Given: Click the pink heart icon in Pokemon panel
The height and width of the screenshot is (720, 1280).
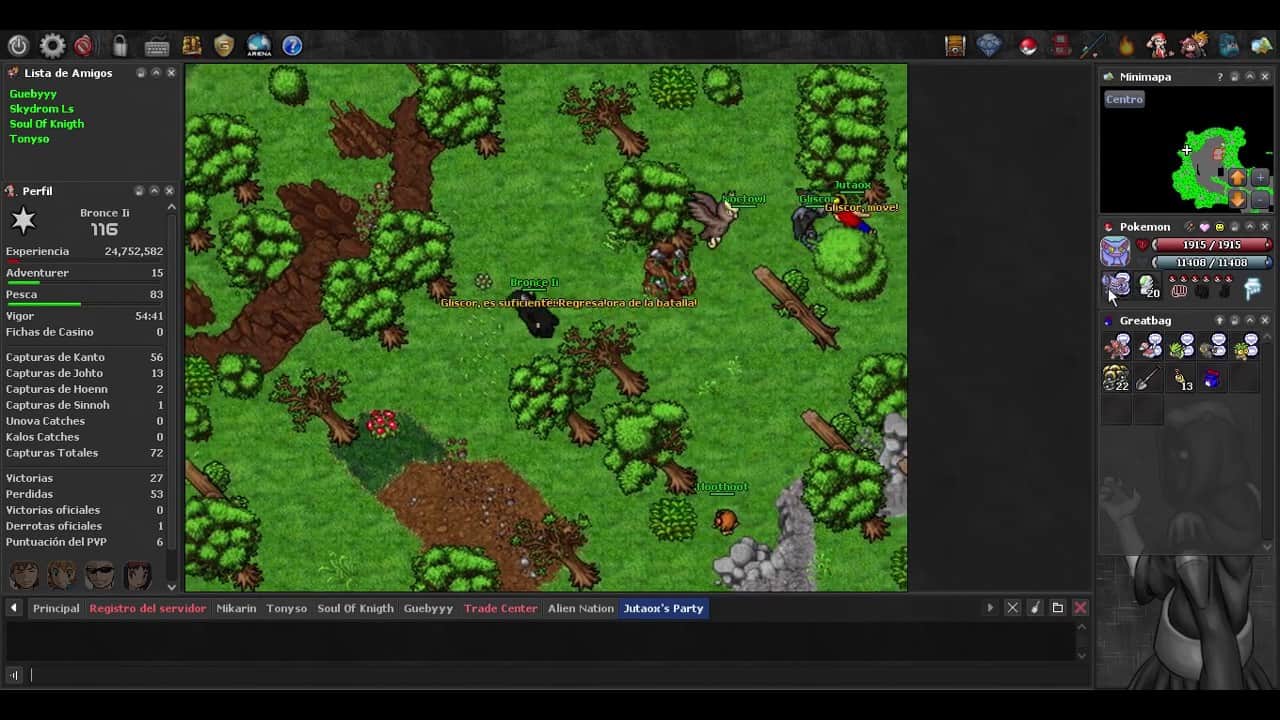Looking at the screenshot, I should point(1204,227).
